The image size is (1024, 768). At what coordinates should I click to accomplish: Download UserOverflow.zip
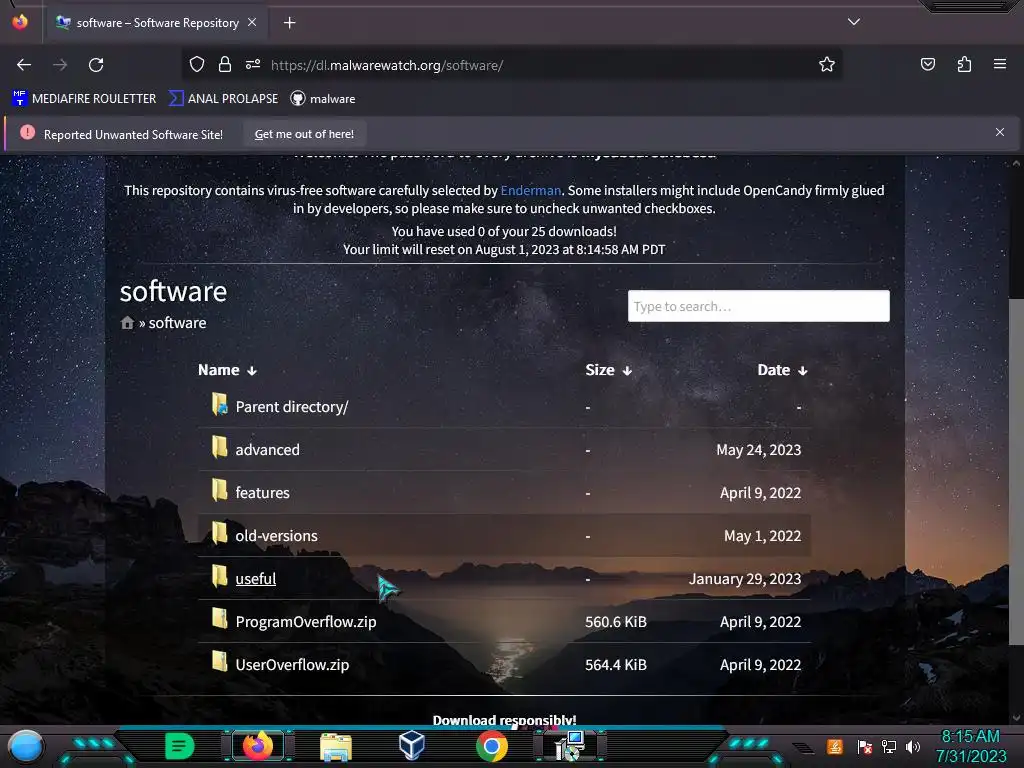click(292, 665)
